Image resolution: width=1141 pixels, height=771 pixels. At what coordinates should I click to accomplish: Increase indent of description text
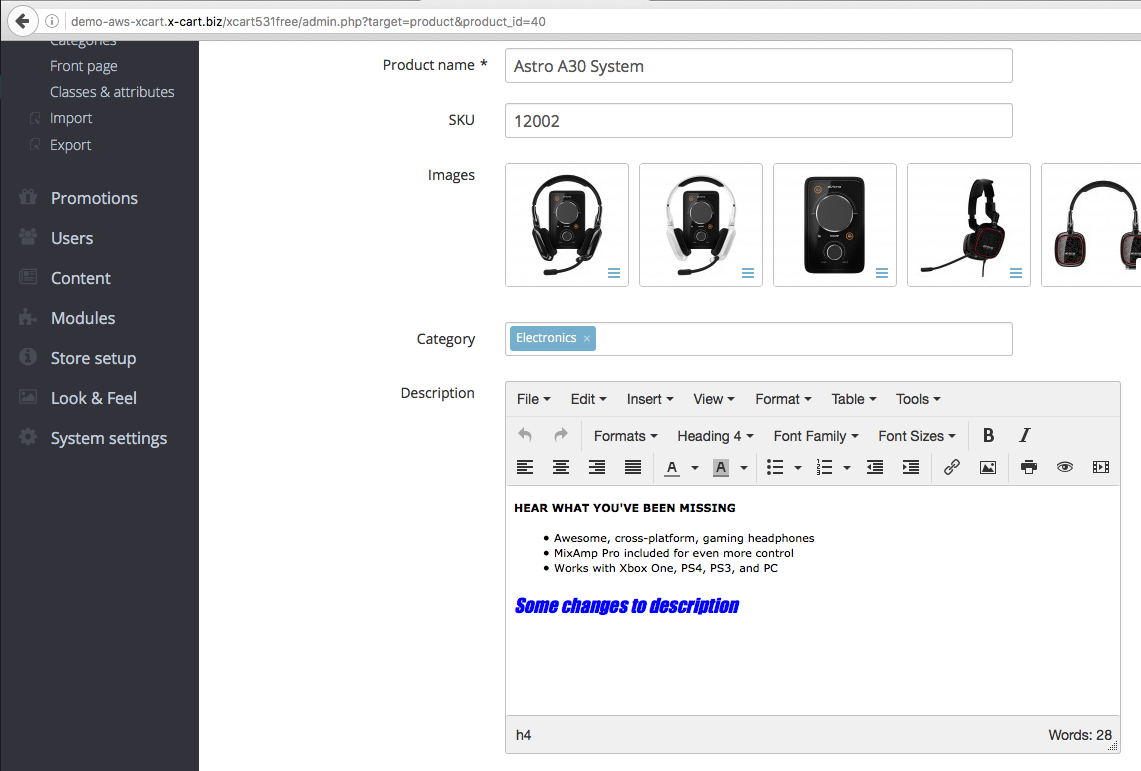[910, 468]
